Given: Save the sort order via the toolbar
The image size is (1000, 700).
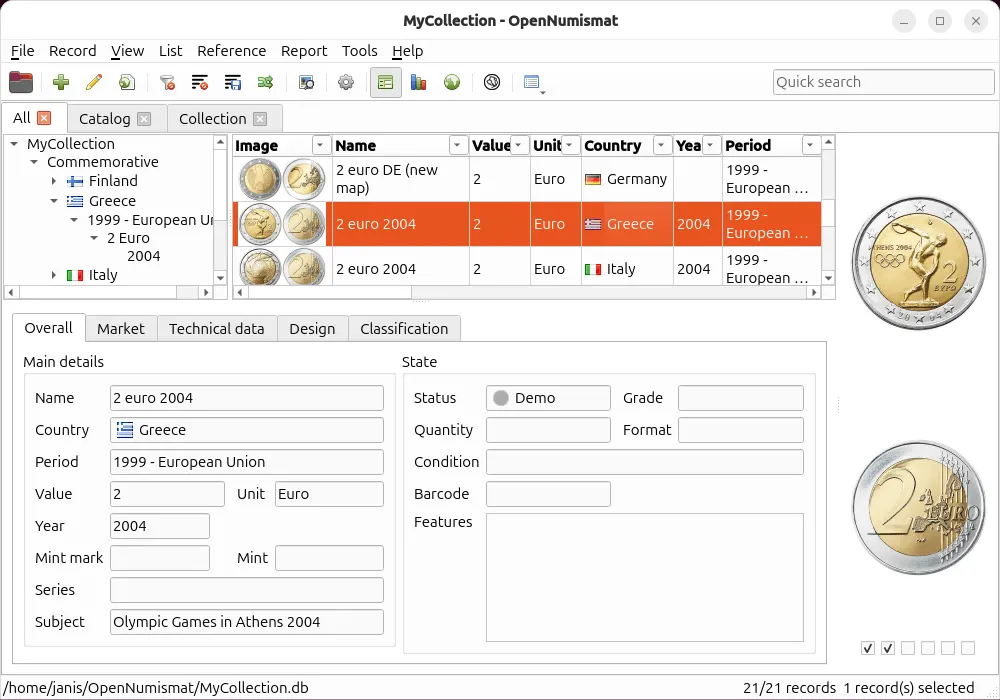Looking at the screenshot, I should [x=233, y=82].
